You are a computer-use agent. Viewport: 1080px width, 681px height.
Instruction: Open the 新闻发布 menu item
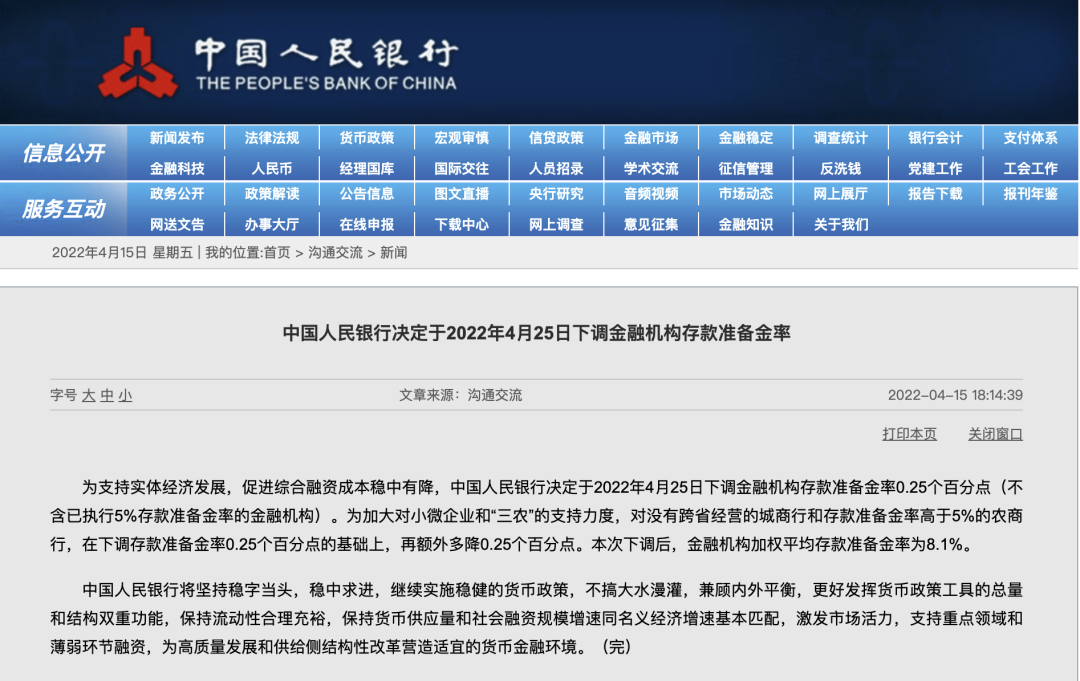[177, 138]
